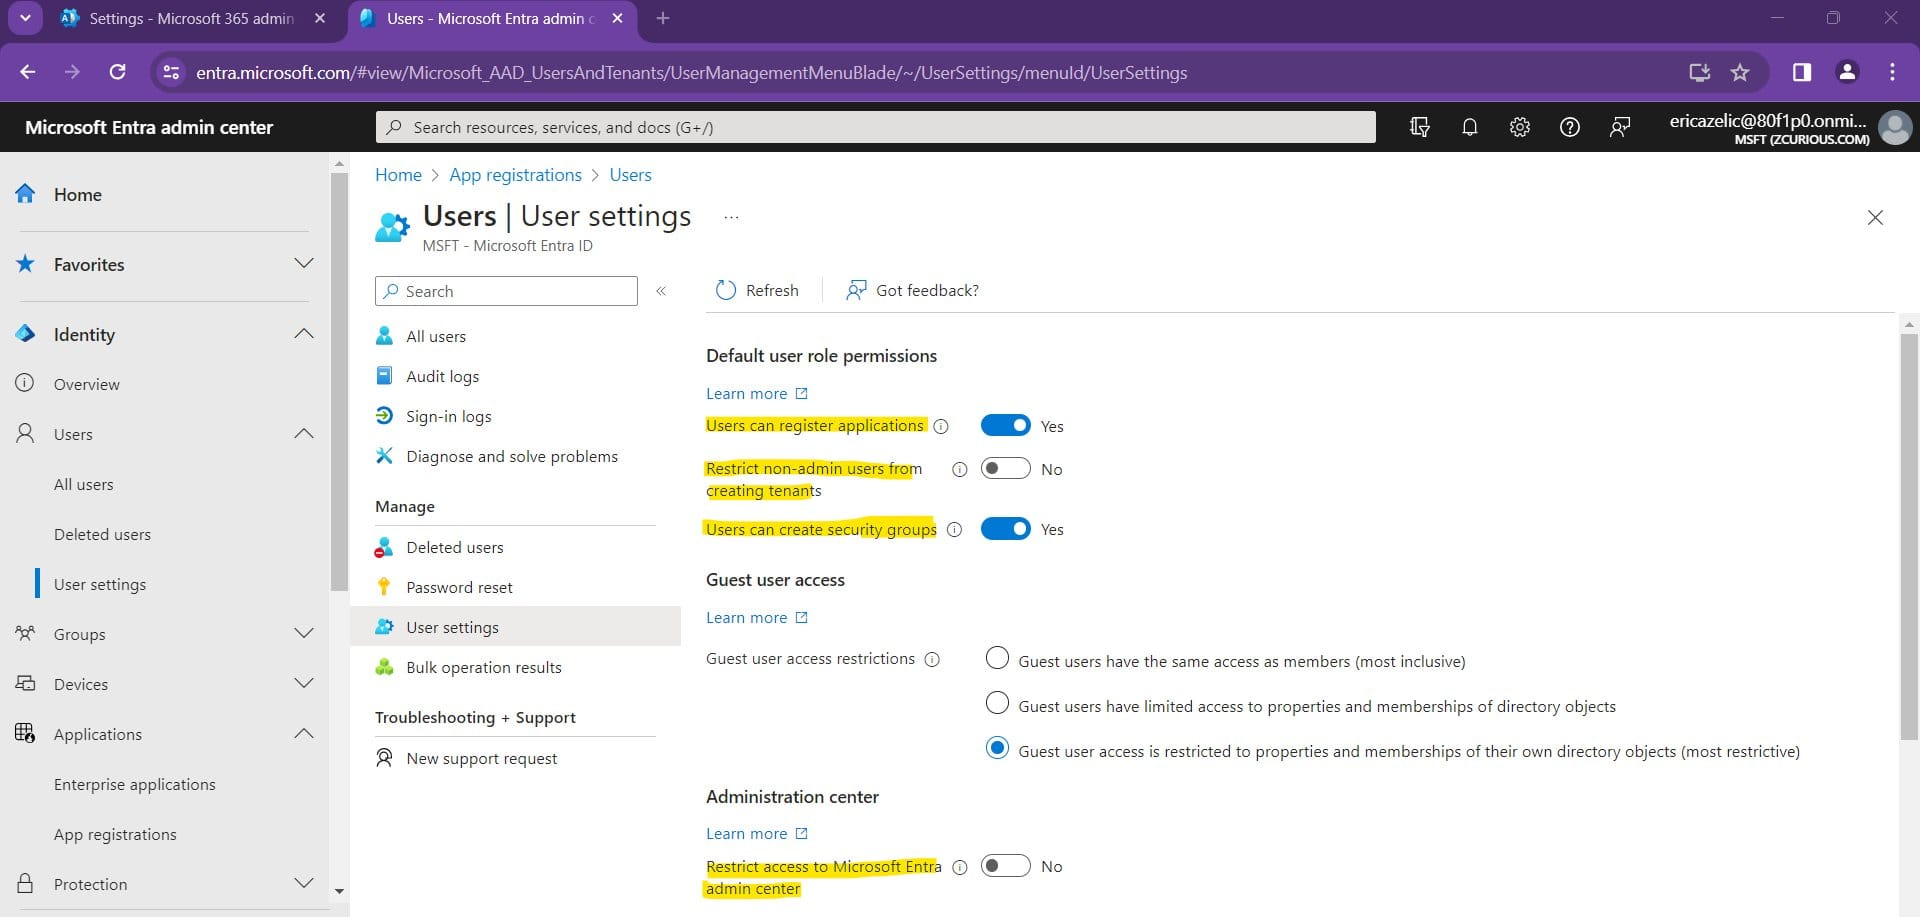Click Search resources, services, and docs field
This screenshot has height=917, width=1920.
tap(875, 127)
